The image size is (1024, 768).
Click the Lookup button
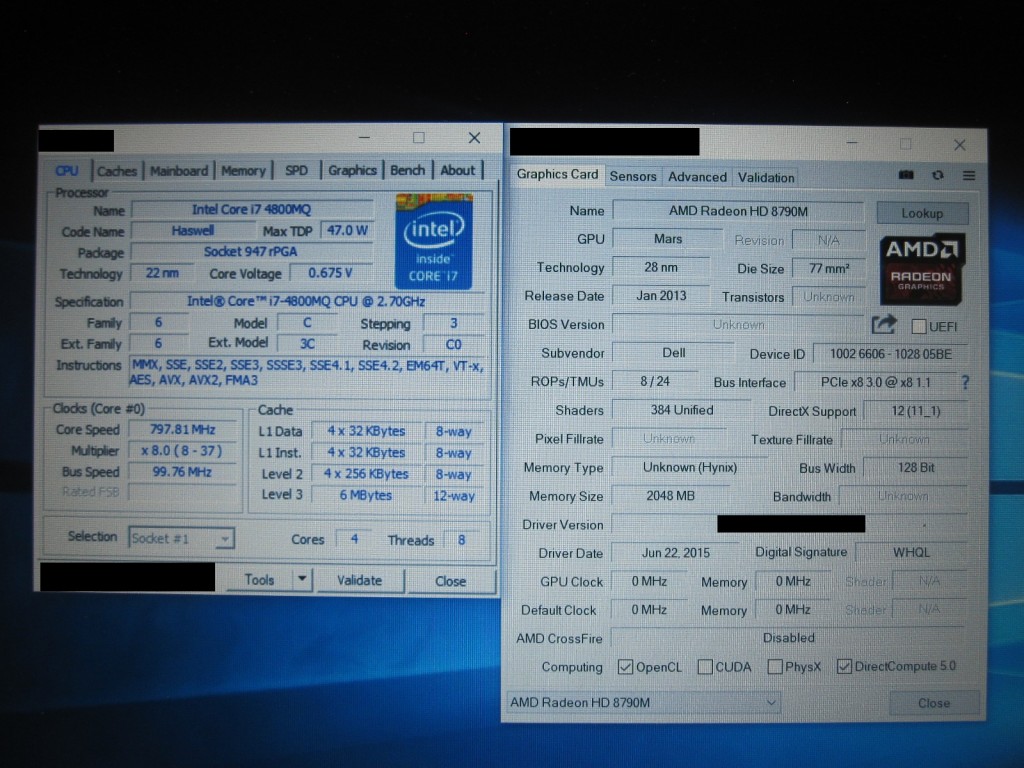point(922,213)
